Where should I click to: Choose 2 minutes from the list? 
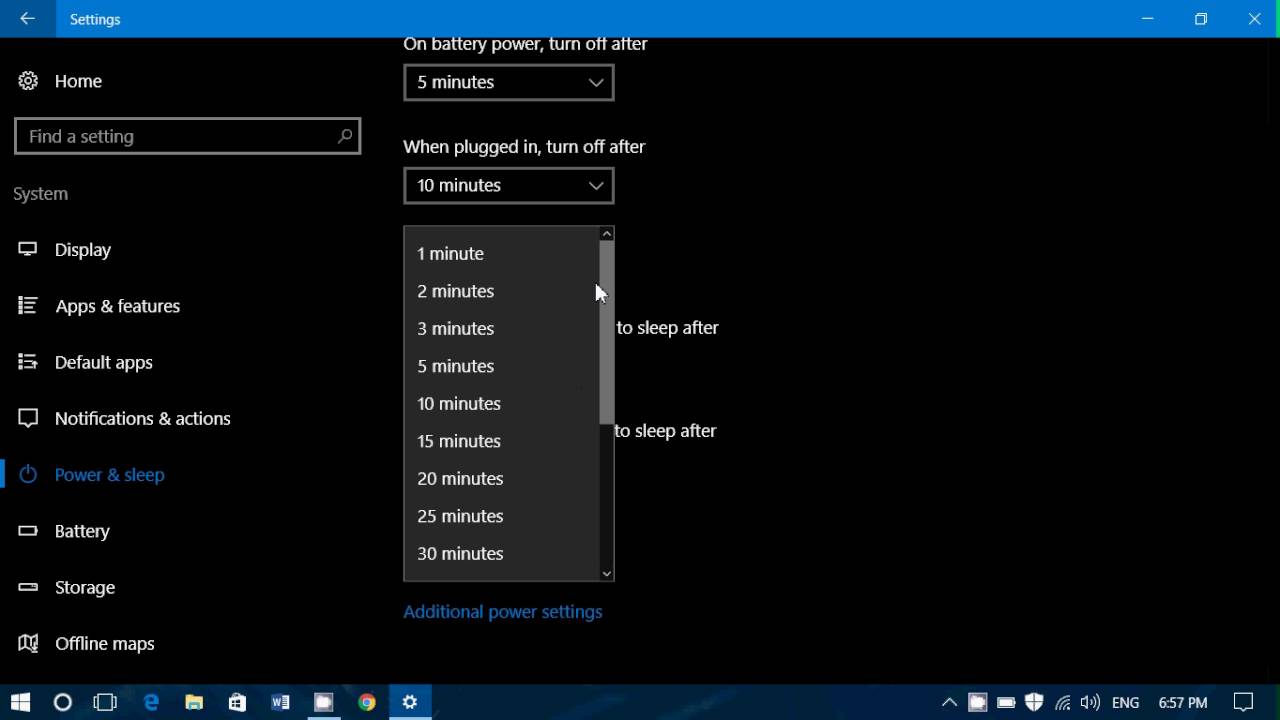click(x=502, y=291)
